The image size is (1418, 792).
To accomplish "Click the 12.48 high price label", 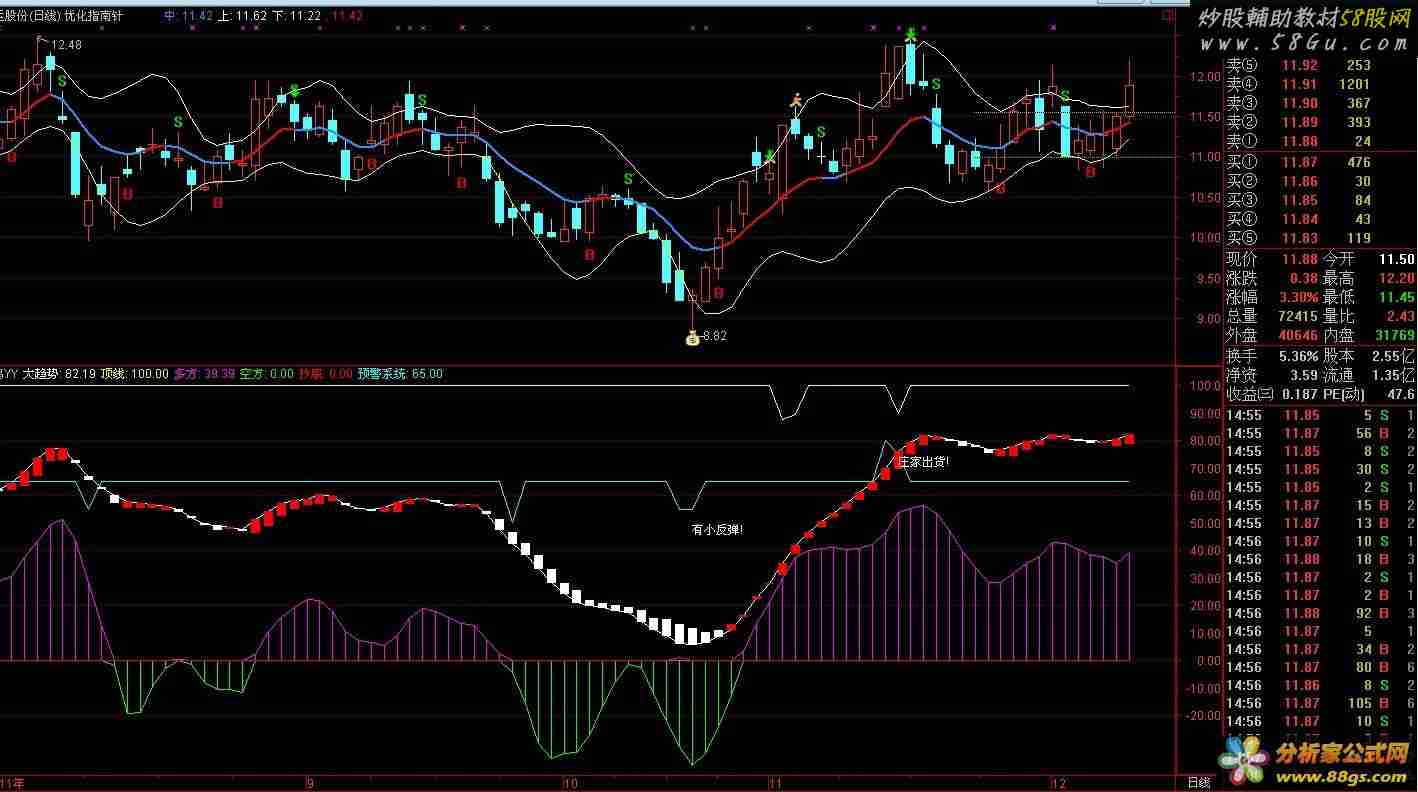I will point(66,45).
